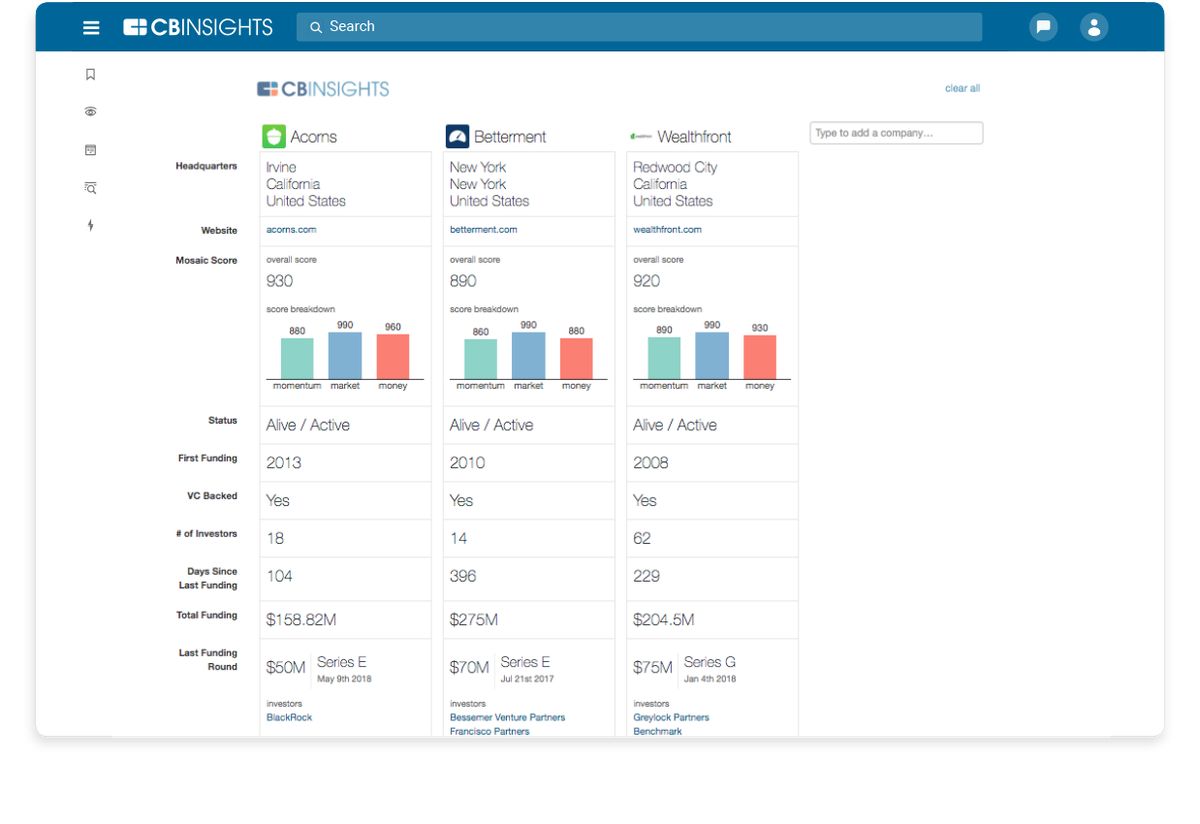Click the CB Insights header logo
Image resolution: width=1200 pixels, height=824 pixels.
pos(198,27)
